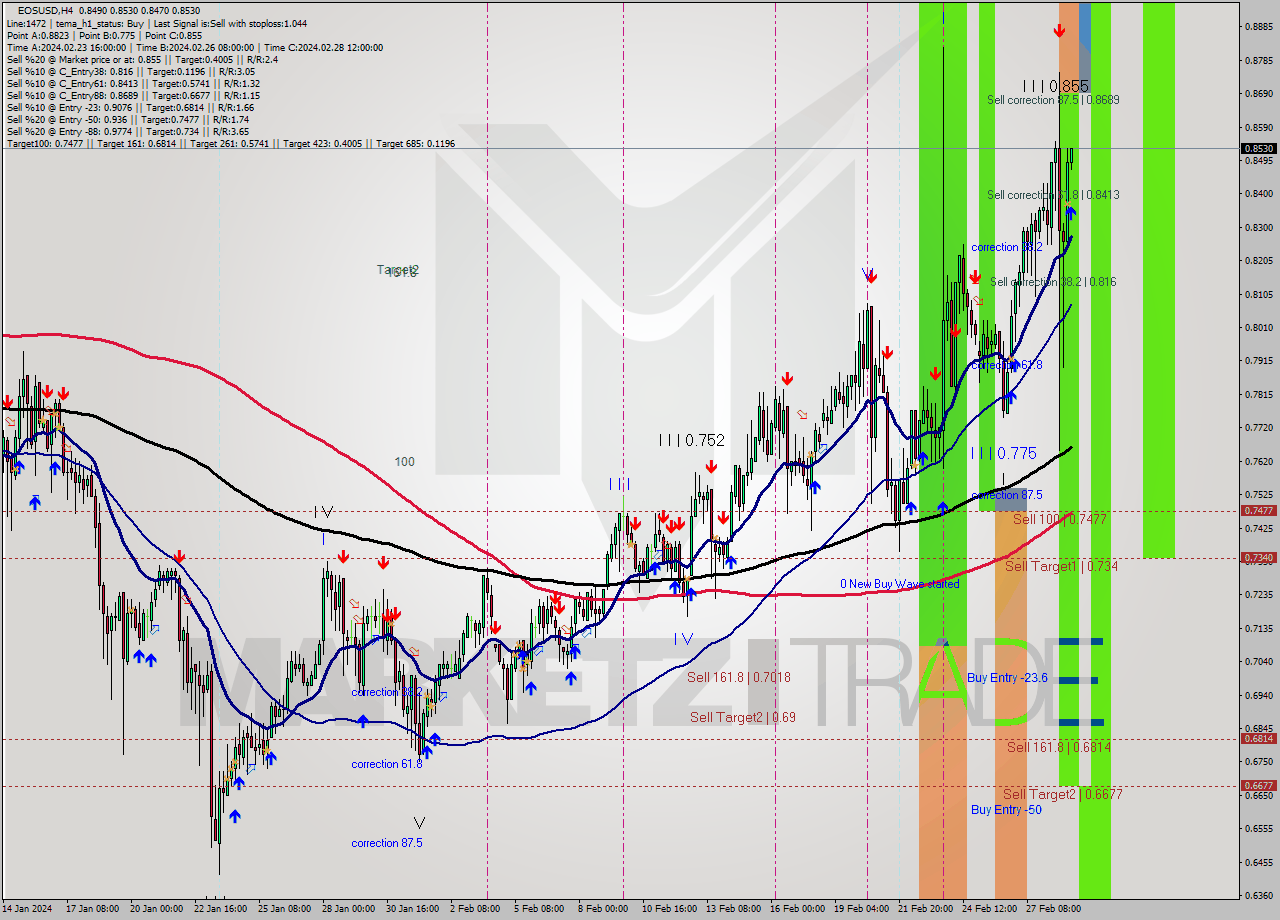Click the 'Sell Target2 | 0.6677' label
Viewport: 1280px width, 920px height.
(1063, 794)
